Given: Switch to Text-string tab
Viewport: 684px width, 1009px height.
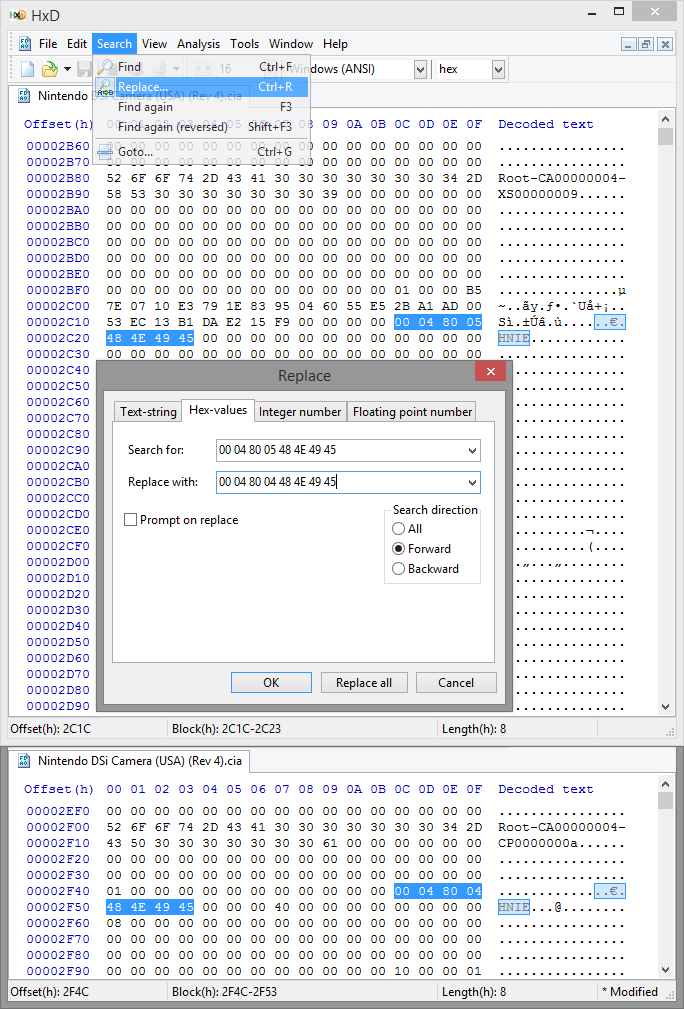Looking at the screenshot, I should [148, 412].
